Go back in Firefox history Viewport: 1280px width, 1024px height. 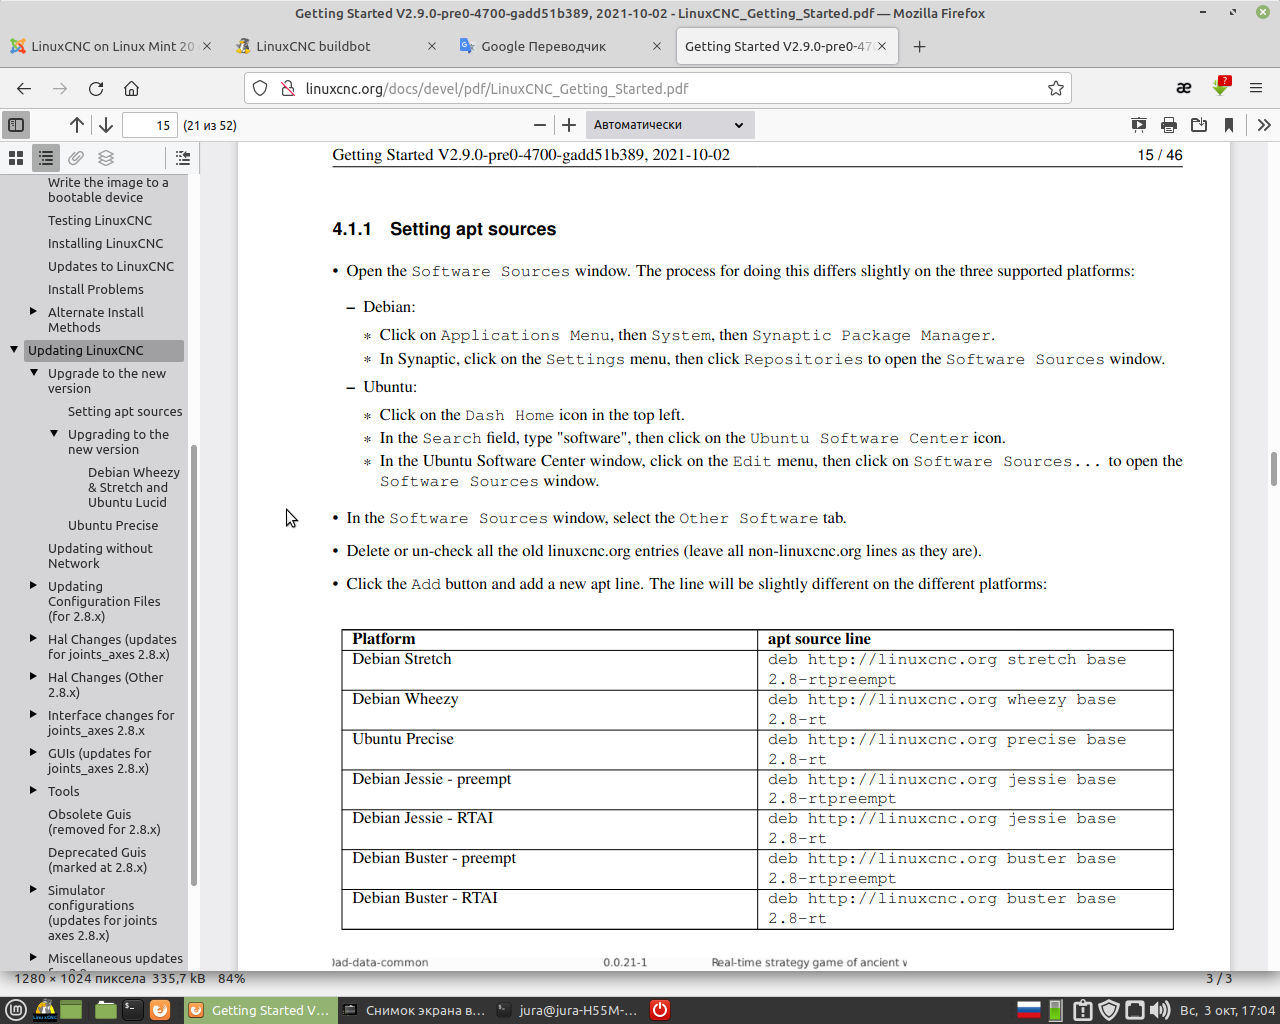tap(24, 88)
